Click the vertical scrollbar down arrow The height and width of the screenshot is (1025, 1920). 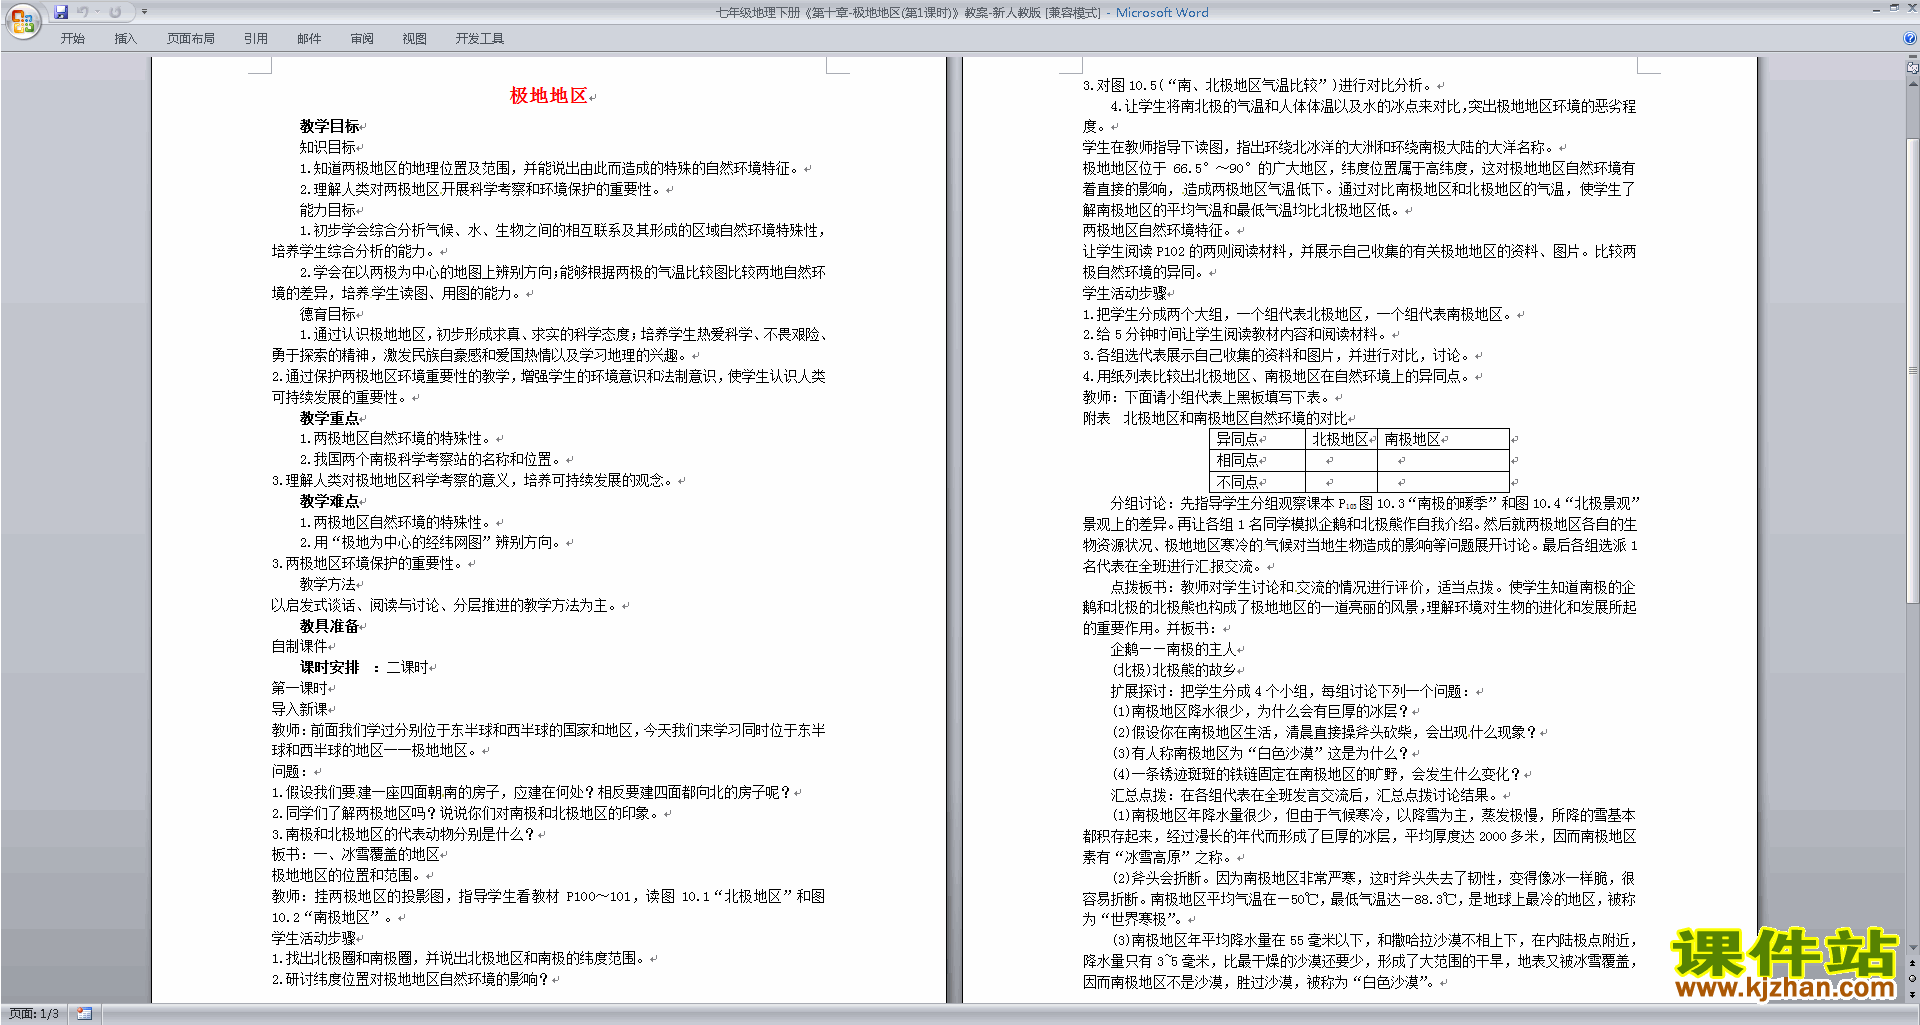(1913, 948)
